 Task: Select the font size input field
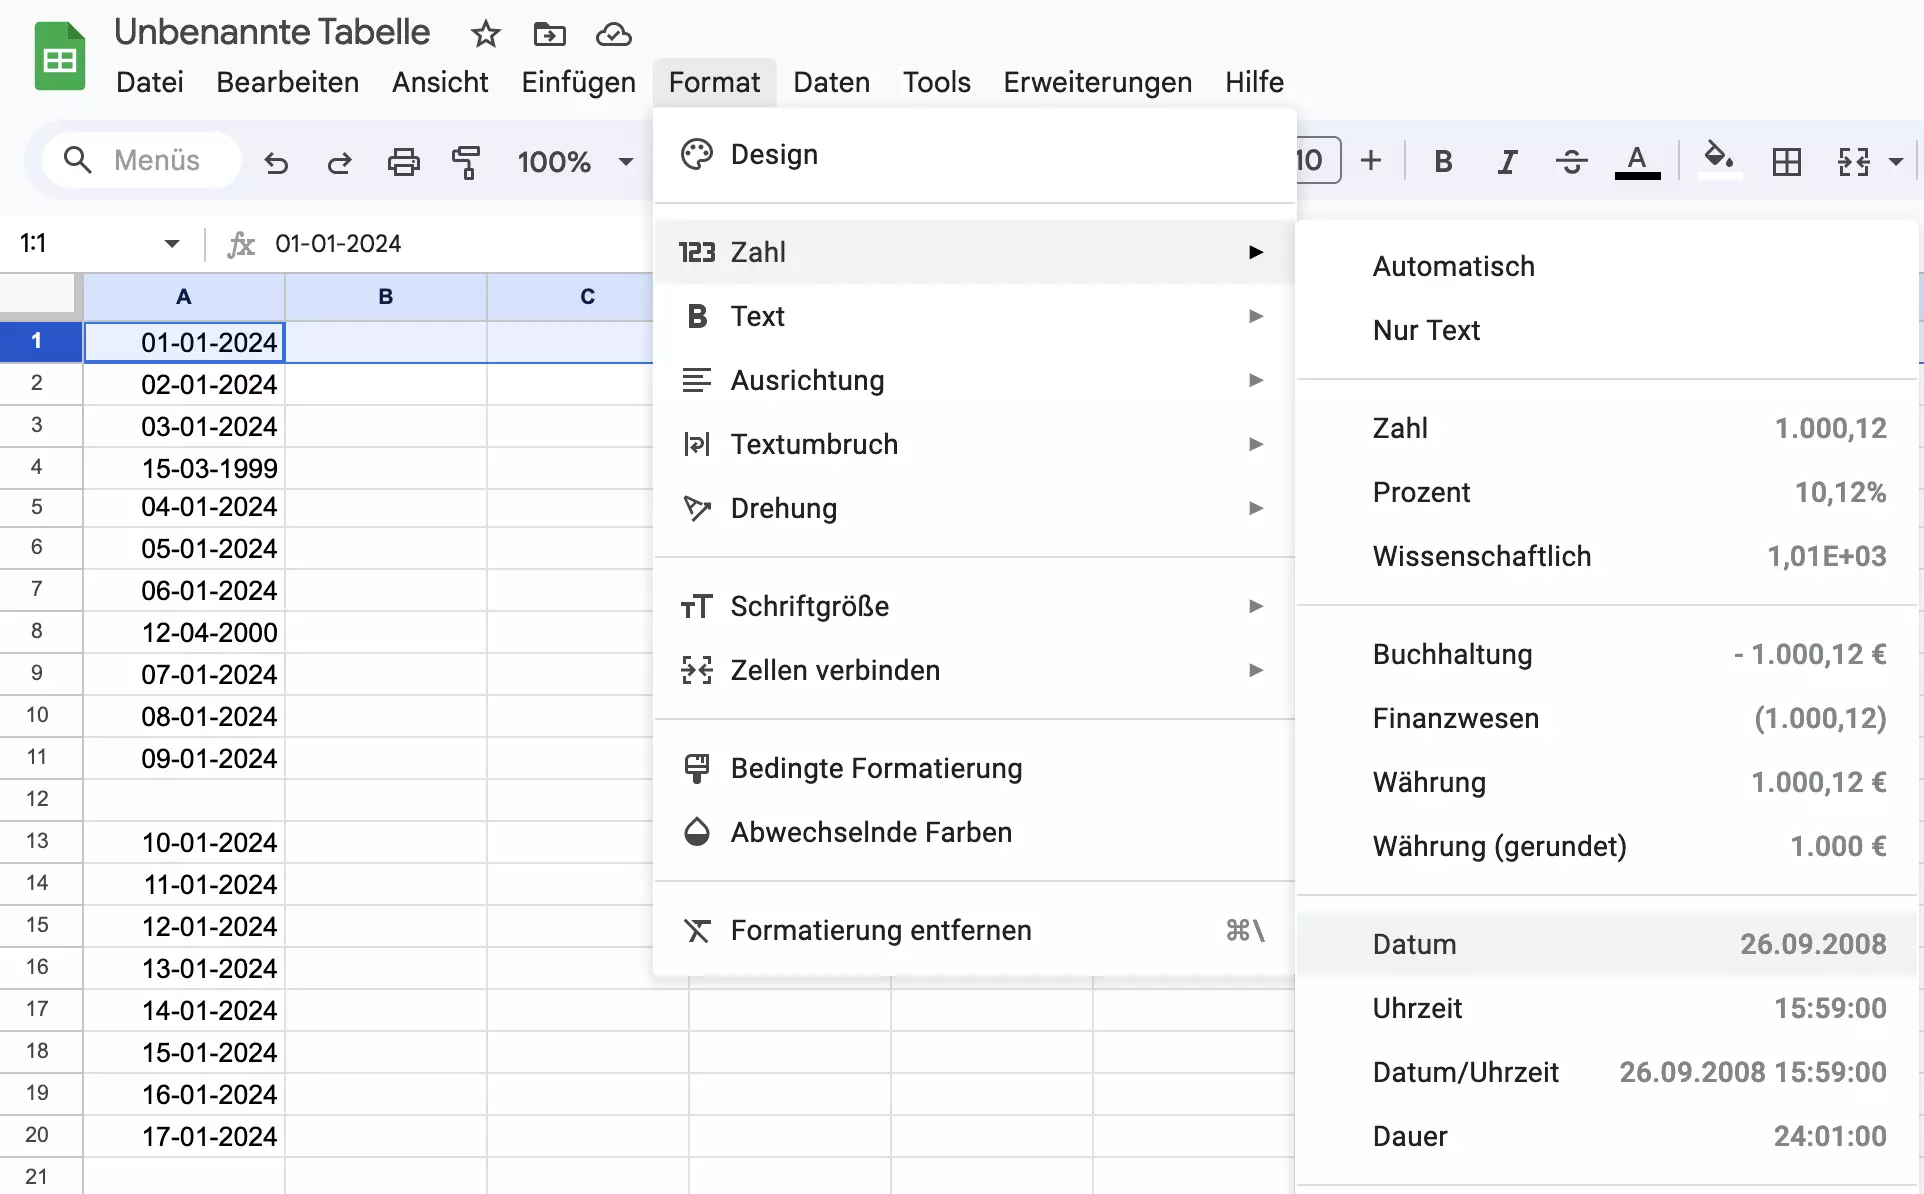(1309, 160)
